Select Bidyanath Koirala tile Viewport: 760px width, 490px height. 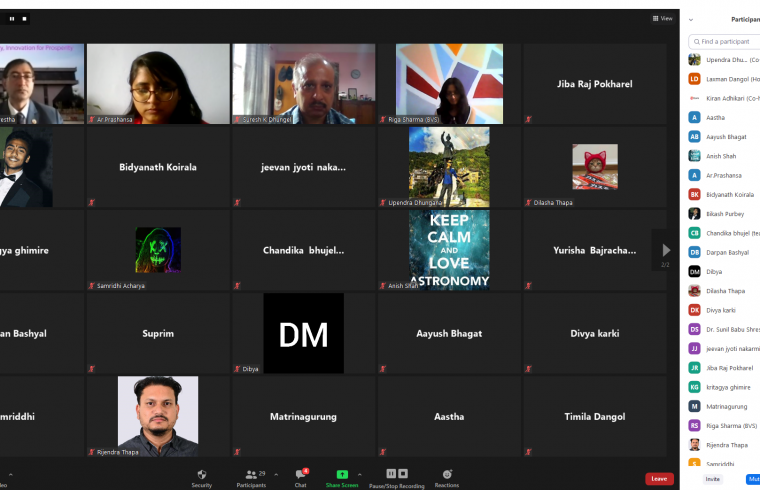[158, 167]
